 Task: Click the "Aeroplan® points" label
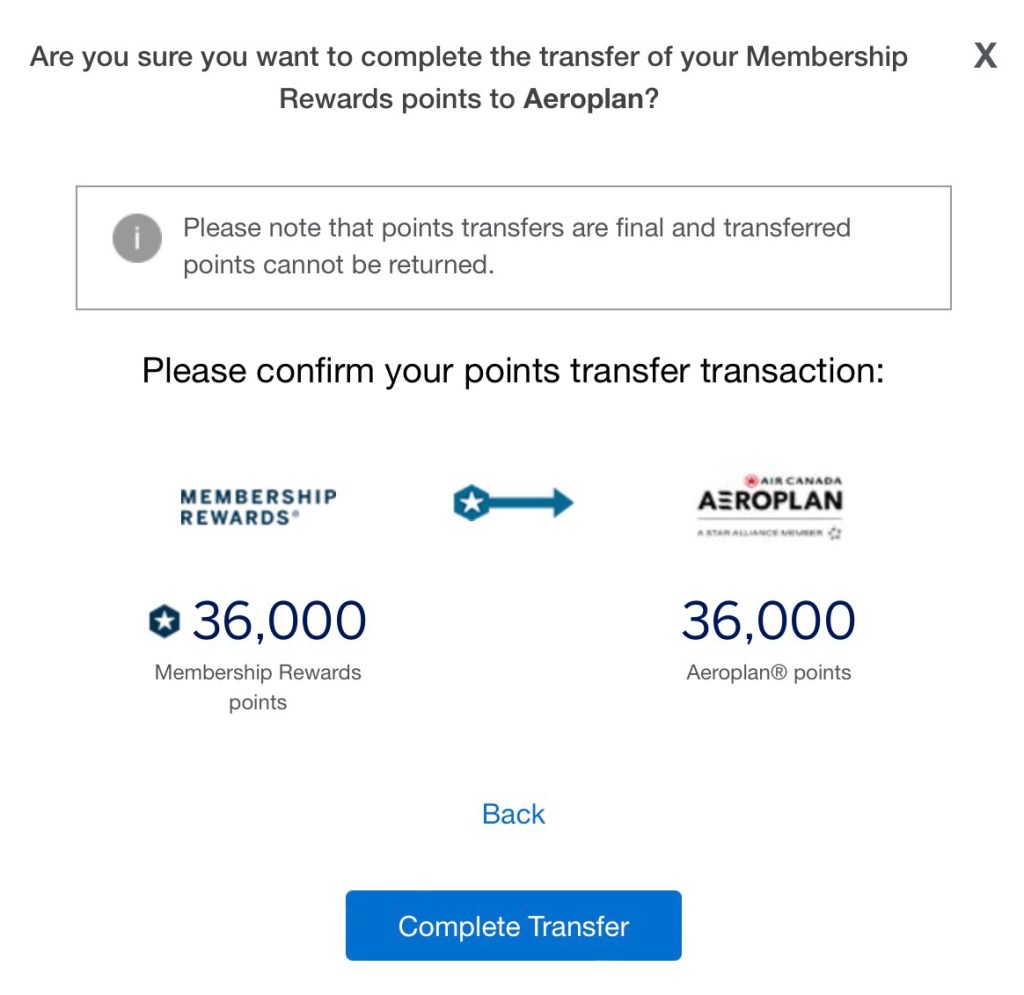768,673
